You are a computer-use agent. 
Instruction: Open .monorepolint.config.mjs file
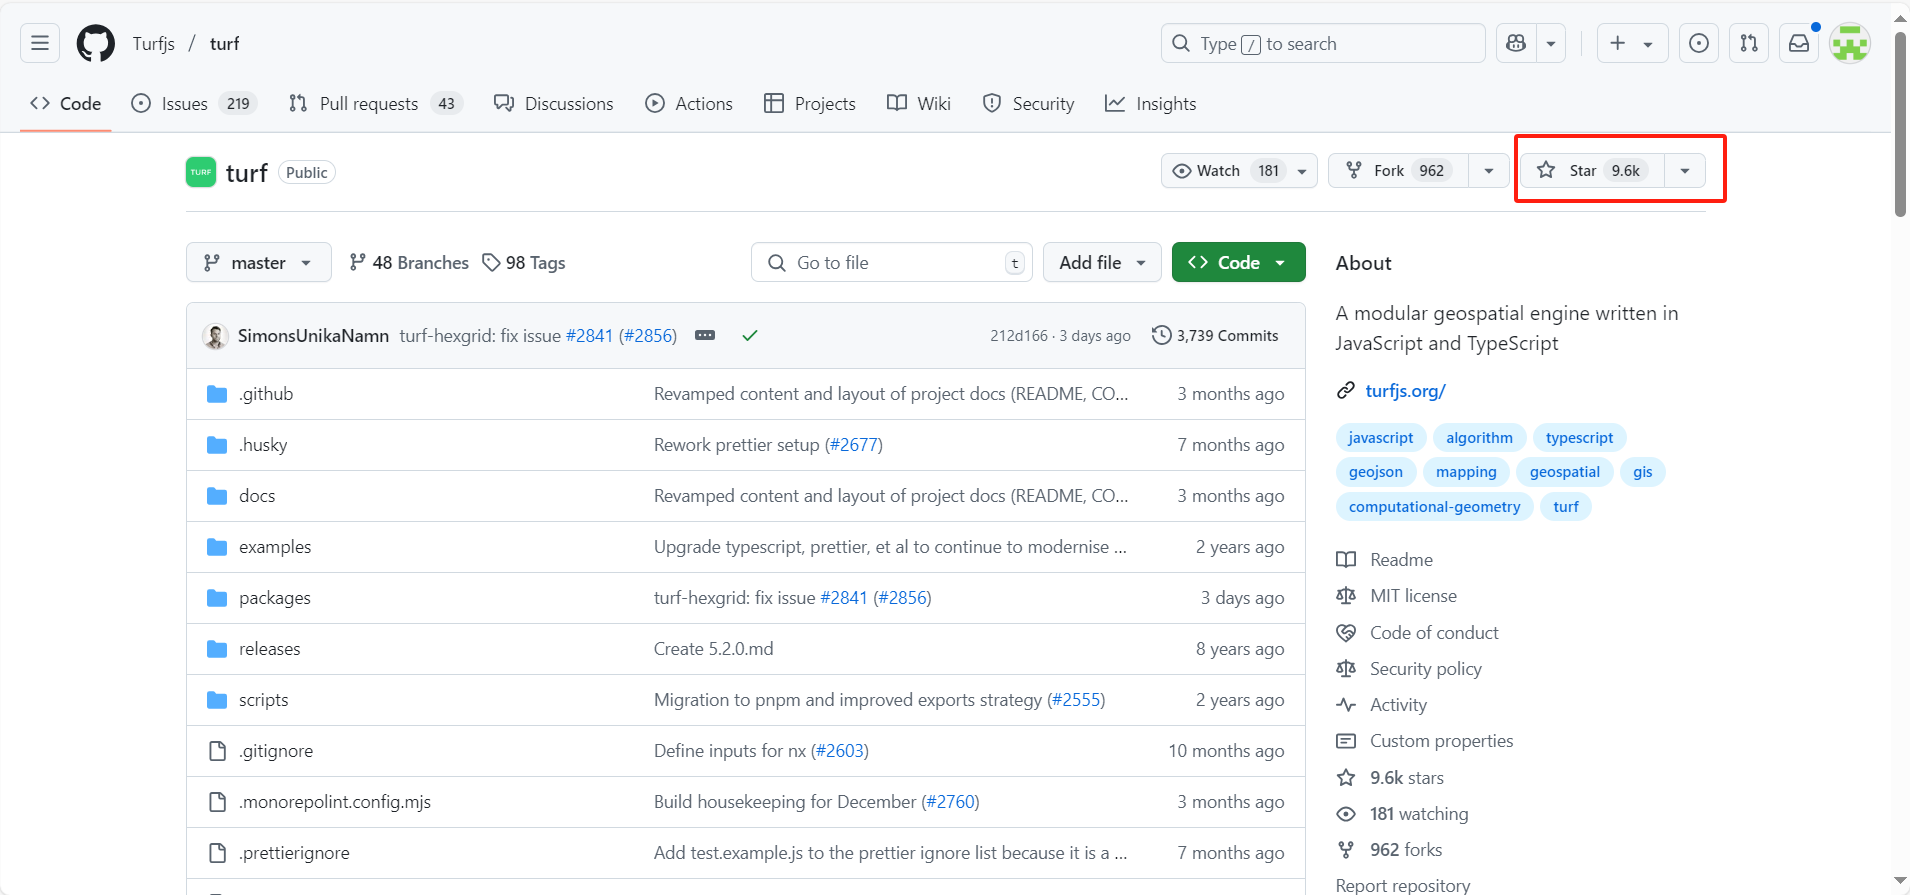coord(335,802)
